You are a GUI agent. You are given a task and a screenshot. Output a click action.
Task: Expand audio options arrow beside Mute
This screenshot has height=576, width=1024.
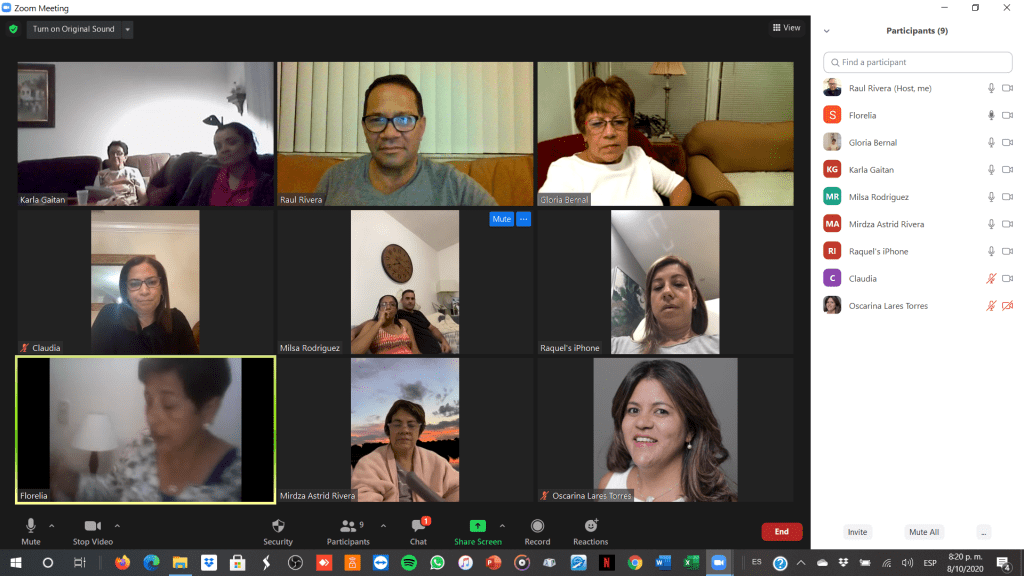[52, 525]
